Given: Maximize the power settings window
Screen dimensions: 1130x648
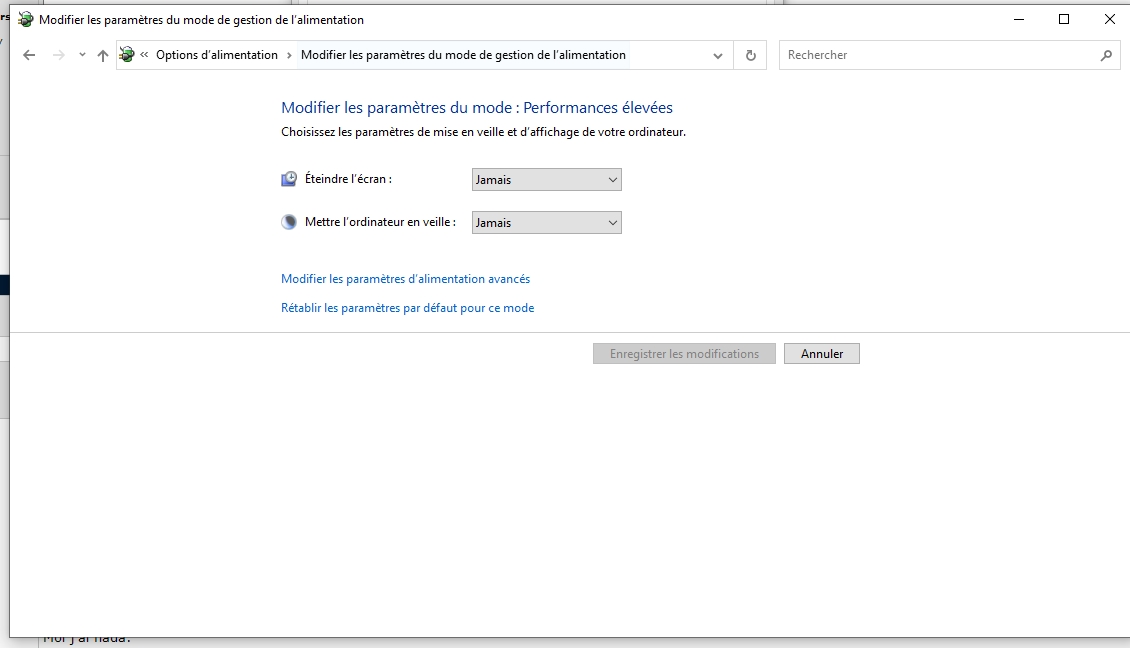Looking at the screenshot, I should point(1064,19).
